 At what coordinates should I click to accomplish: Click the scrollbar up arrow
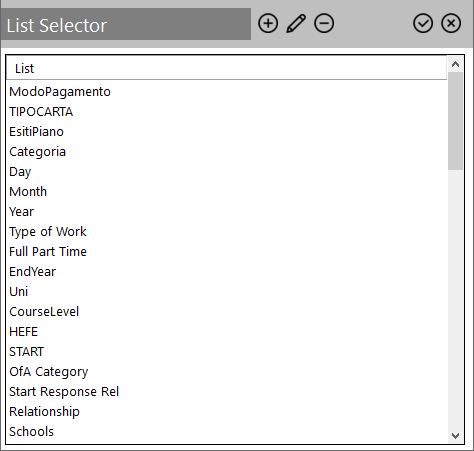coord(455,64)
